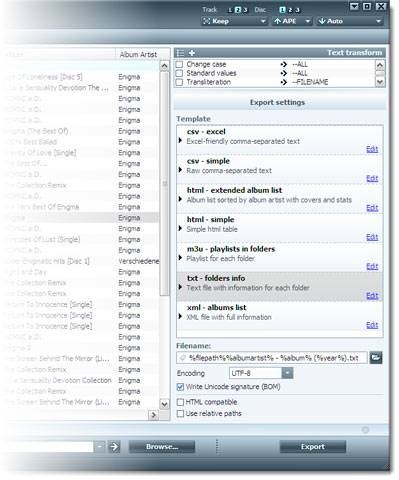Screen dimensions: 399x480
Task: Select Disc digit format 3
Action: tap(297, 10)
